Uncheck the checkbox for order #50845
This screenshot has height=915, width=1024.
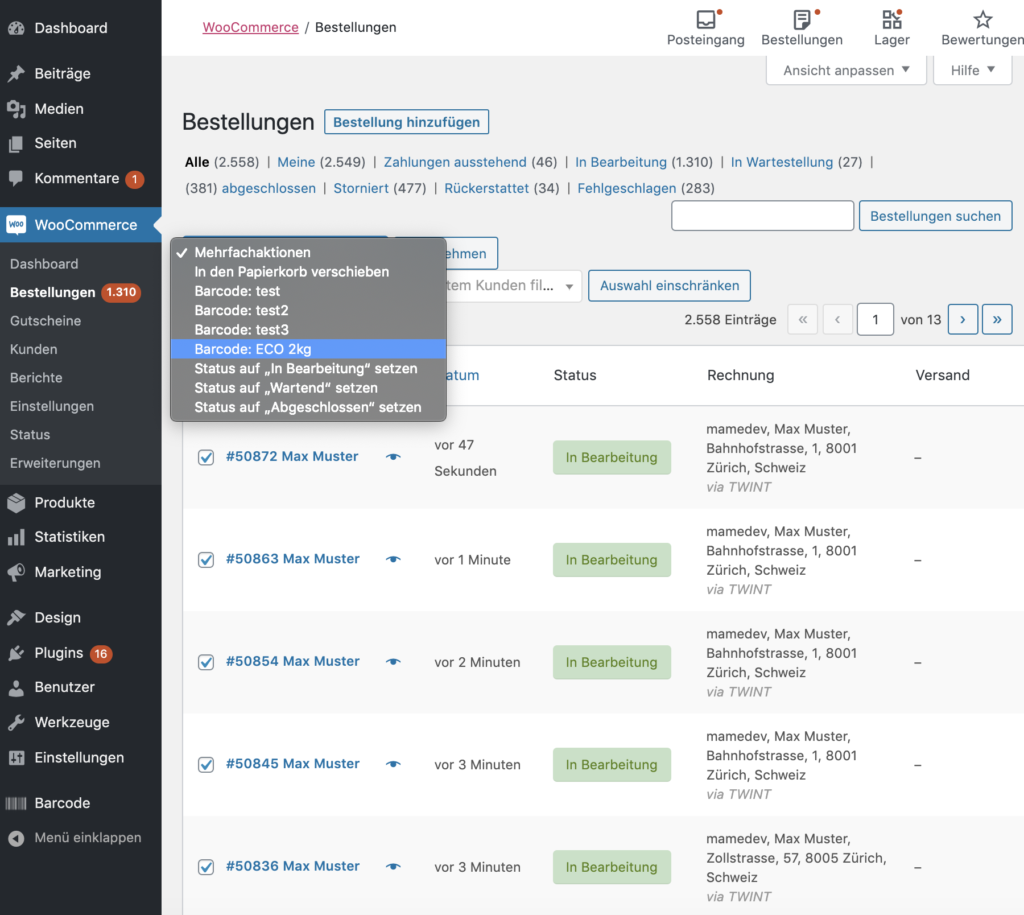(x=206, y=764)
